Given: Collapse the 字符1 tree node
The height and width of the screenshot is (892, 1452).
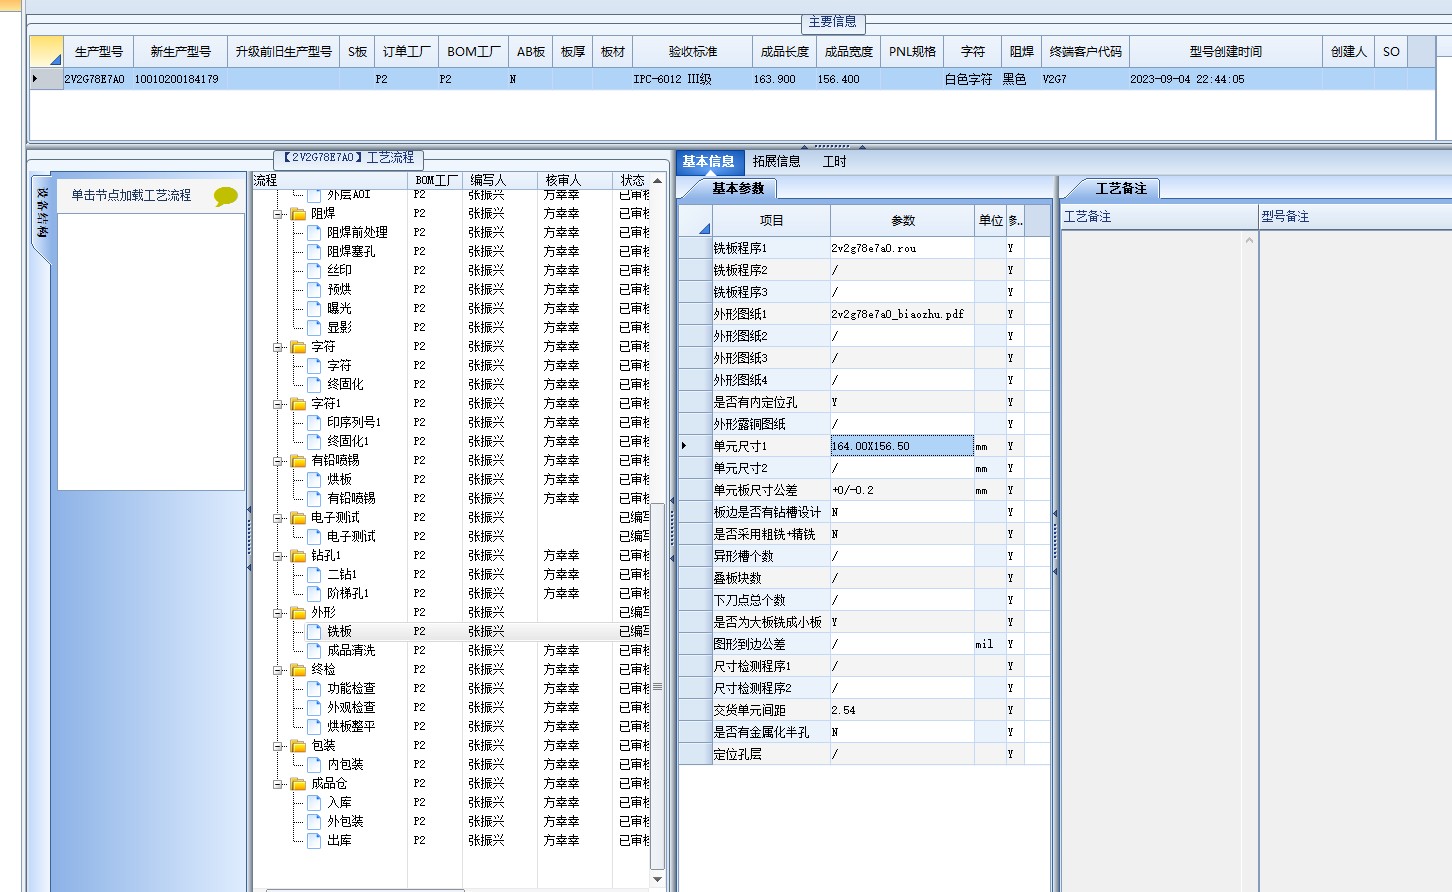Looking at the screenshot, I should click(x=278, y=404).
